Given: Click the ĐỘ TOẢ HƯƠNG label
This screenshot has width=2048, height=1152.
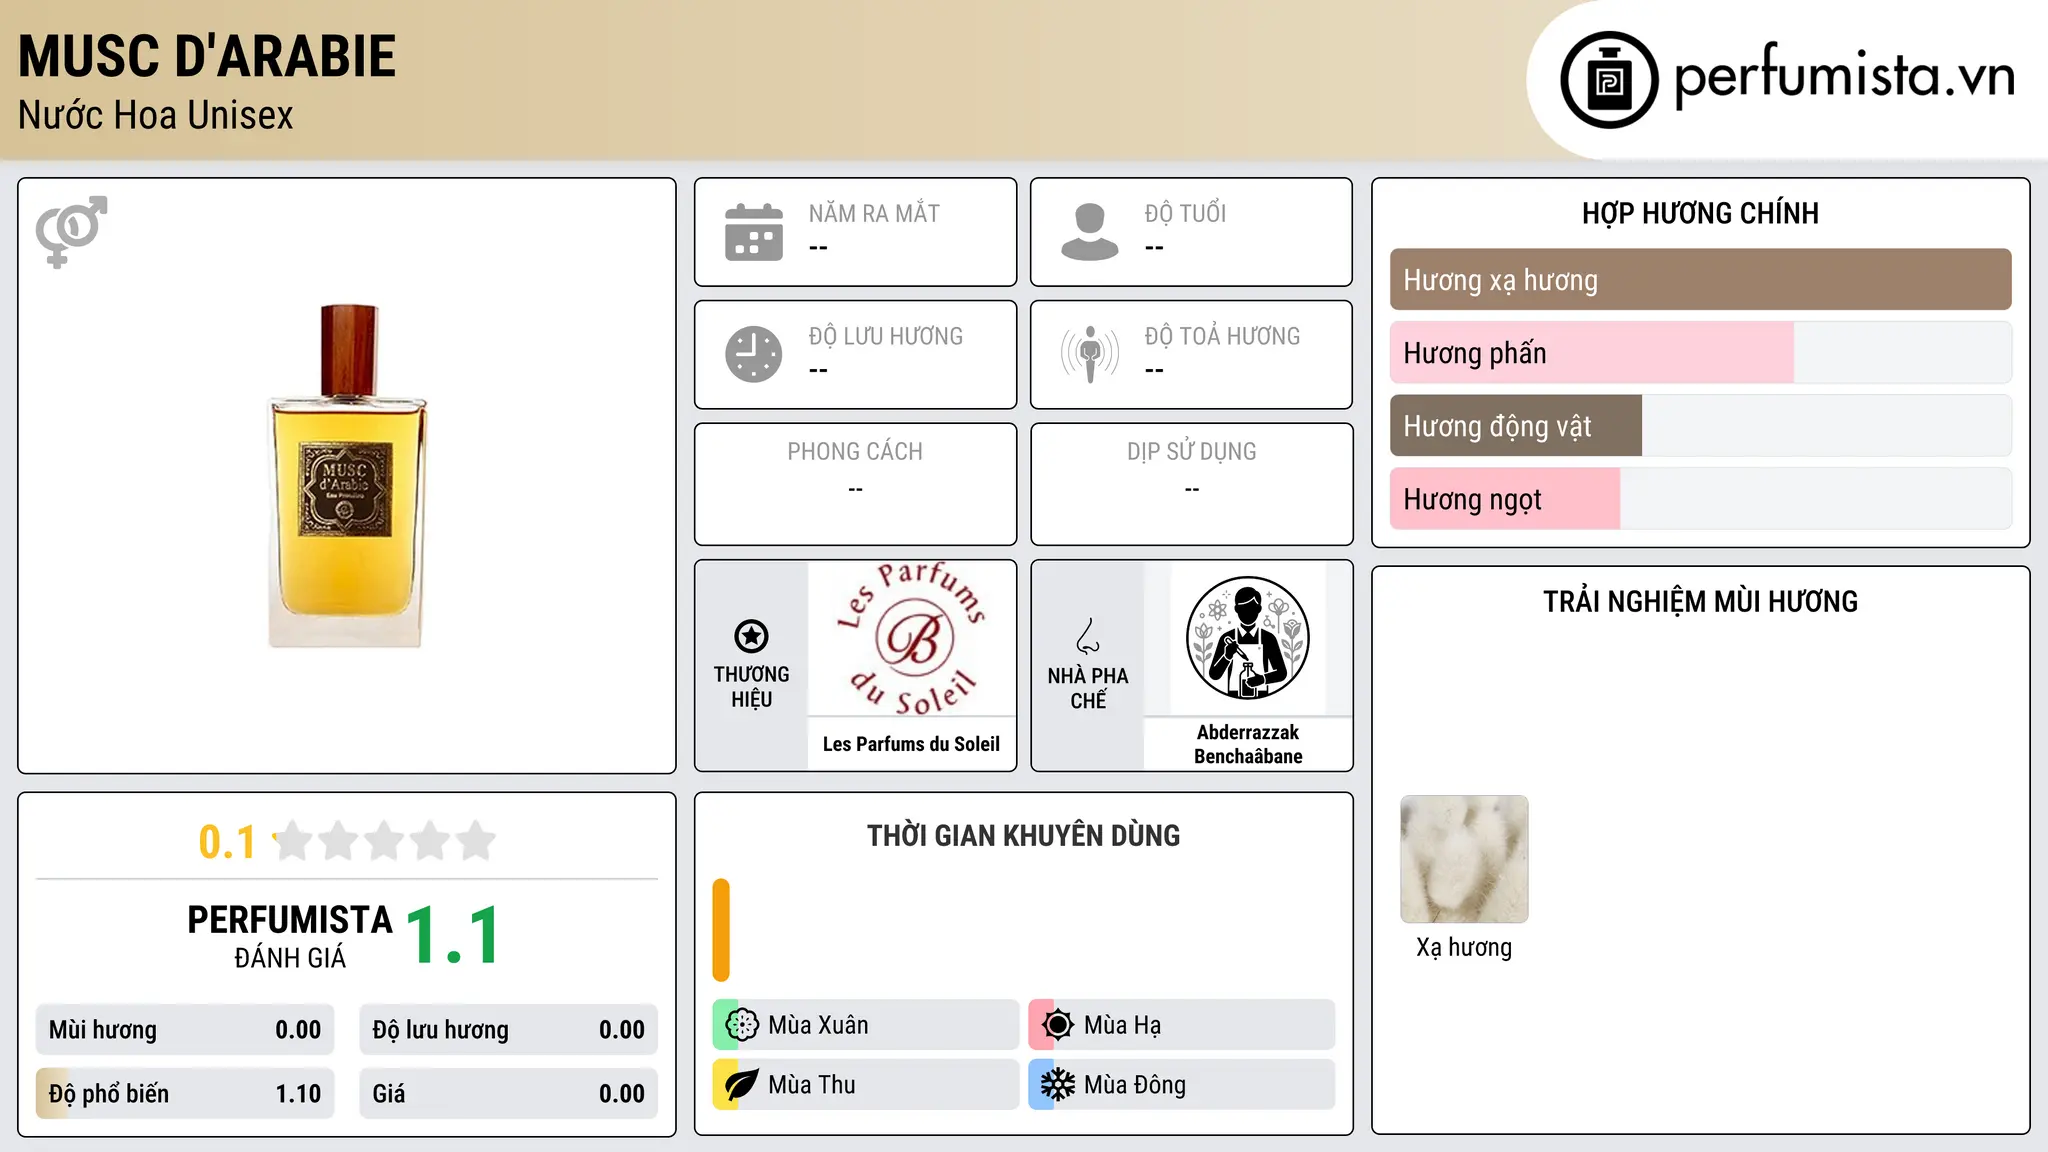Looking at the screenshot, I should point(1222,336).
